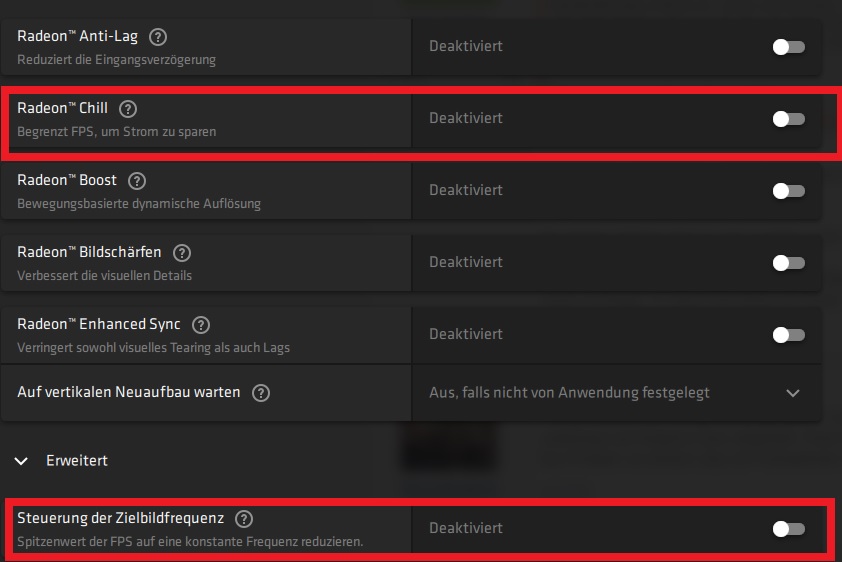Image resolution: width=842 pixels, height=562 pixels.
Task: Select 'Aus, falls nicht von Anwendung festgelegt' value
Action: 569,393
